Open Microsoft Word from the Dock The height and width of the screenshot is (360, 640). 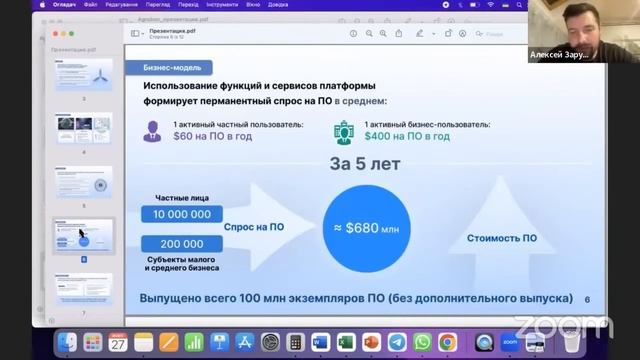tap(321, 342)
